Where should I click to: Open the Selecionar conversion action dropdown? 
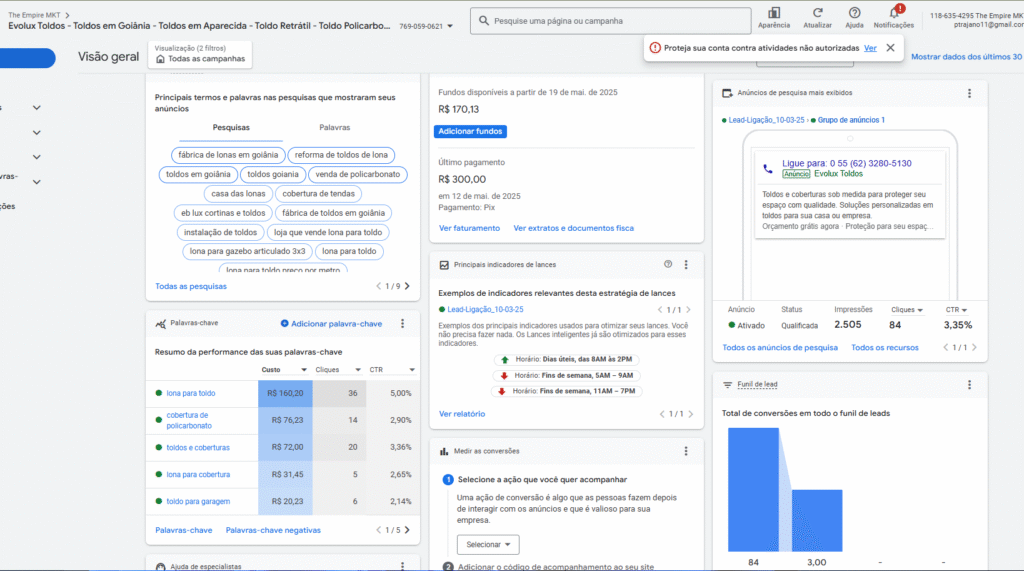pyautogui.click(x=488, y=545)
